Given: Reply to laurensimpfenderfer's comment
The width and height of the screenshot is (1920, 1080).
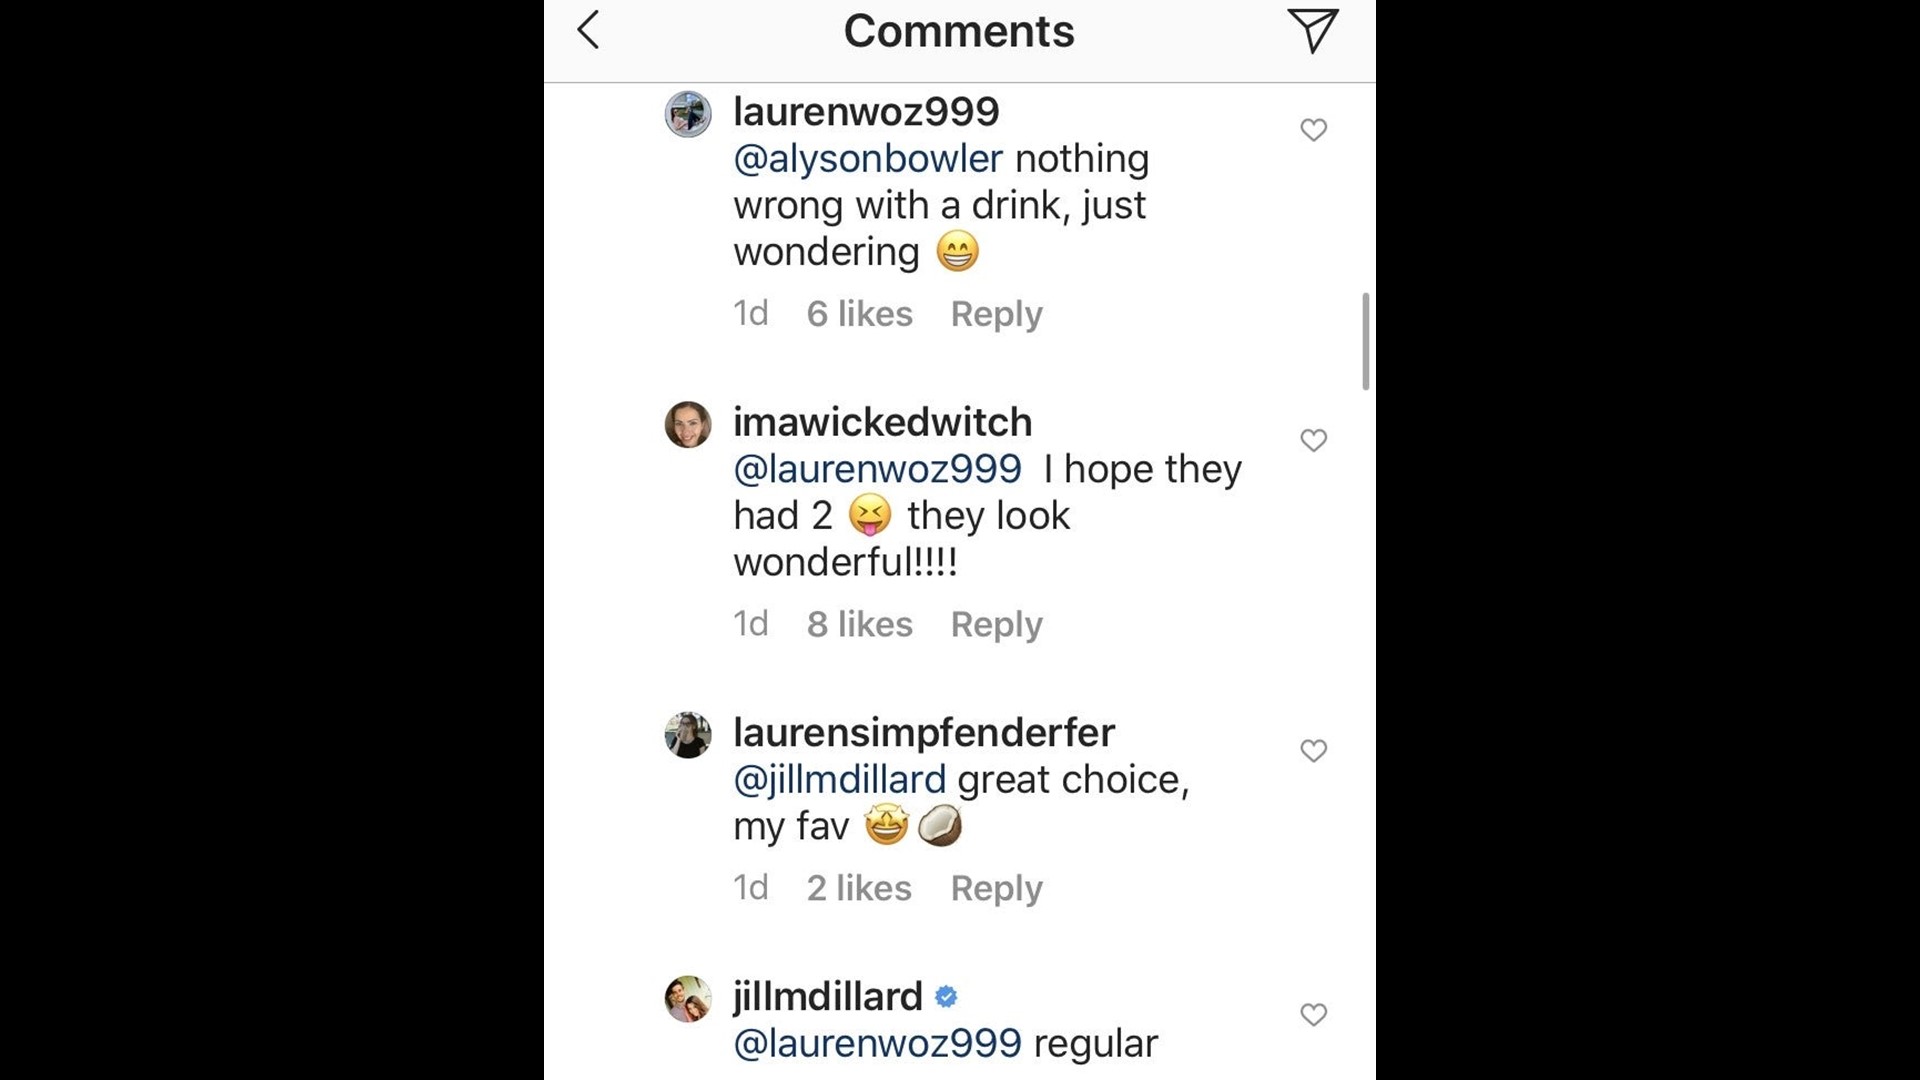Looking at the screenshot, I should tap(996, 888).
